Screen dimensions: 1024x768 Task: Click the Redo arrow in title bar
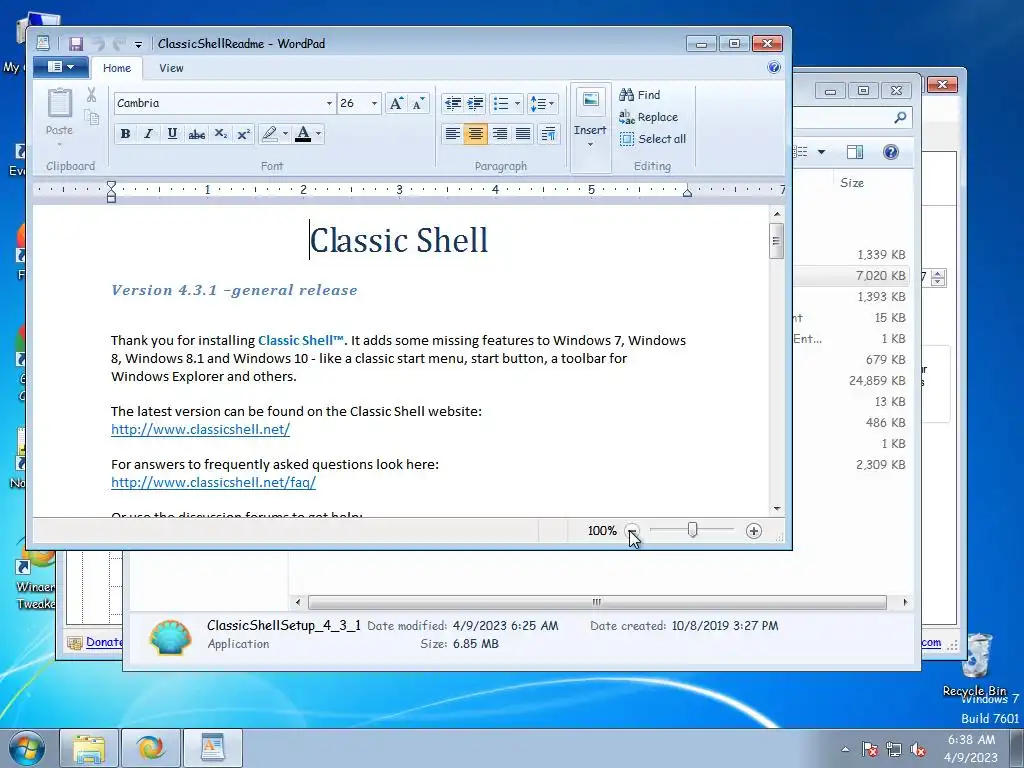(x=118, y=44)
